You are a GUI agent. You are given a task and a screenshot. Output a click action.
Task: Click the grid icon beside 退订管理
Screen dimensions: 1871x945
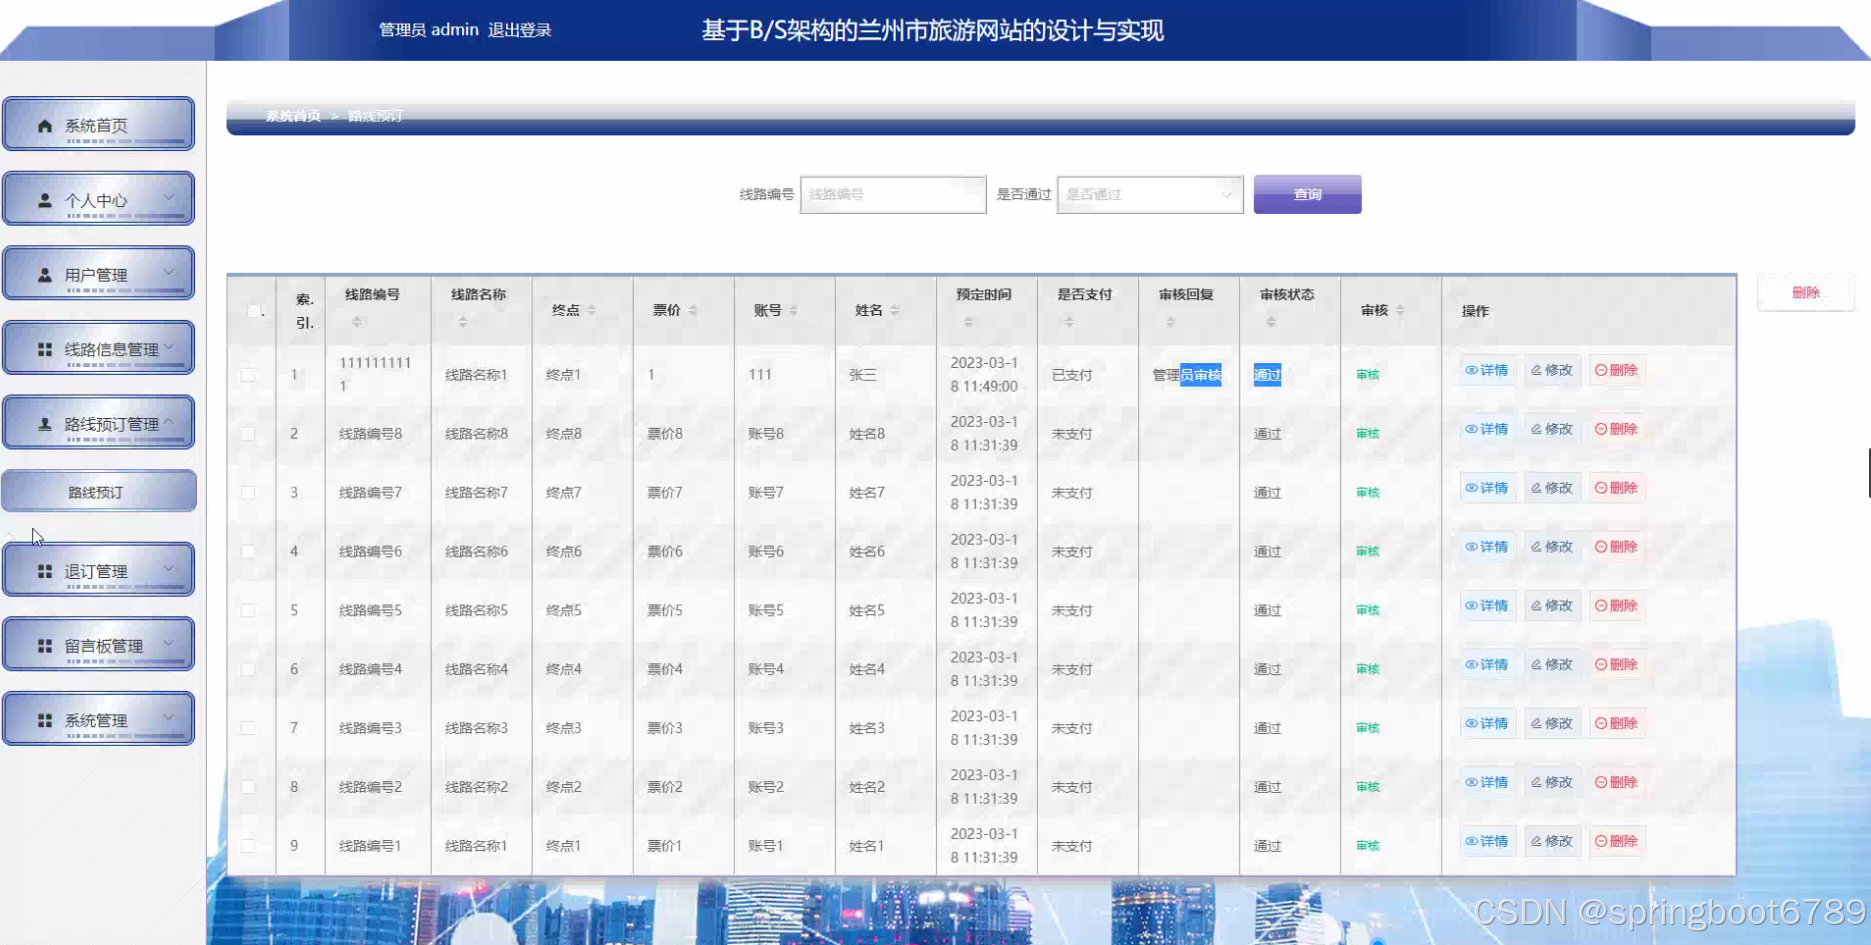click(x=45, y=571)
